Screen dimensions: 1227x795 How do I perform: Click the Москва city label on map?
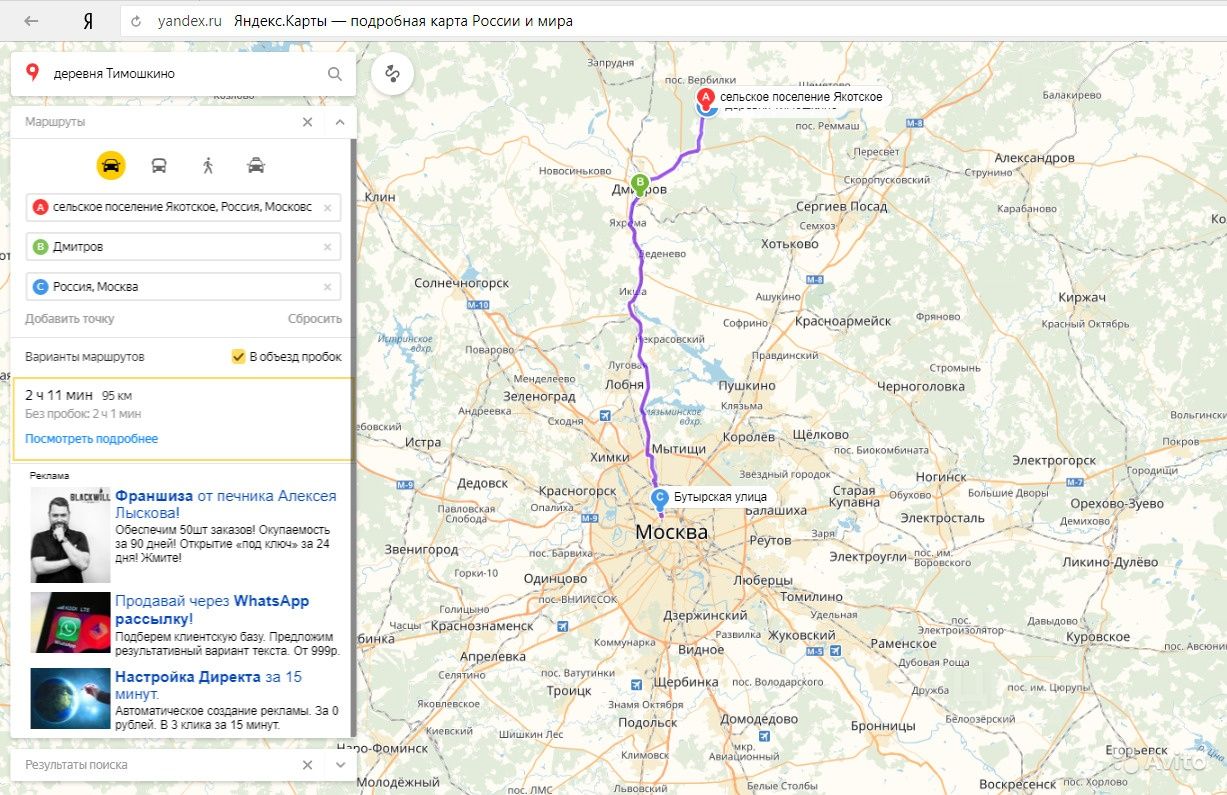click(671, 532)
